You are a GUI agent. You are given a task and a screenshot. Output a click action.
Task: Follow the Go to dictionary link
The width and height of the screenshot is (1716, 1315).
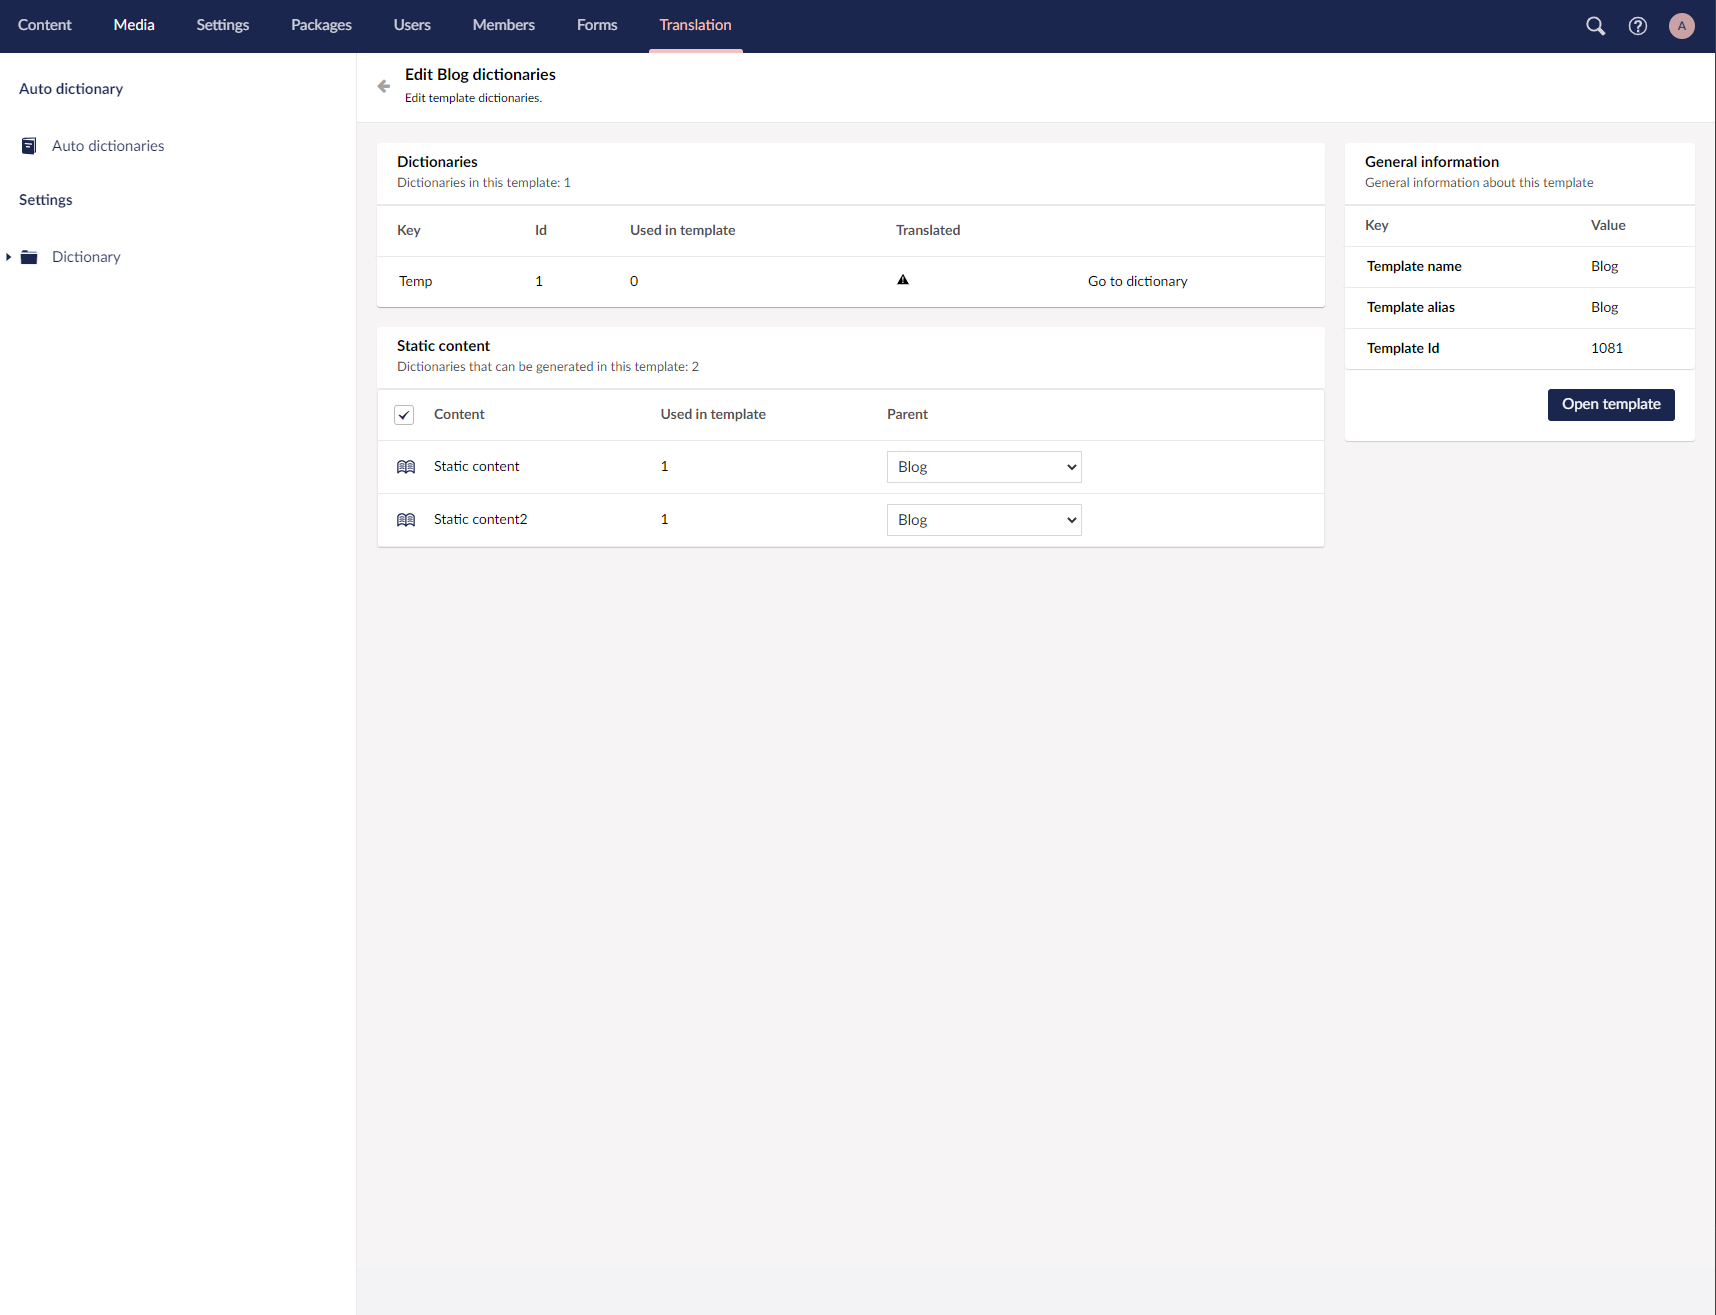(x=1138, y=281)
